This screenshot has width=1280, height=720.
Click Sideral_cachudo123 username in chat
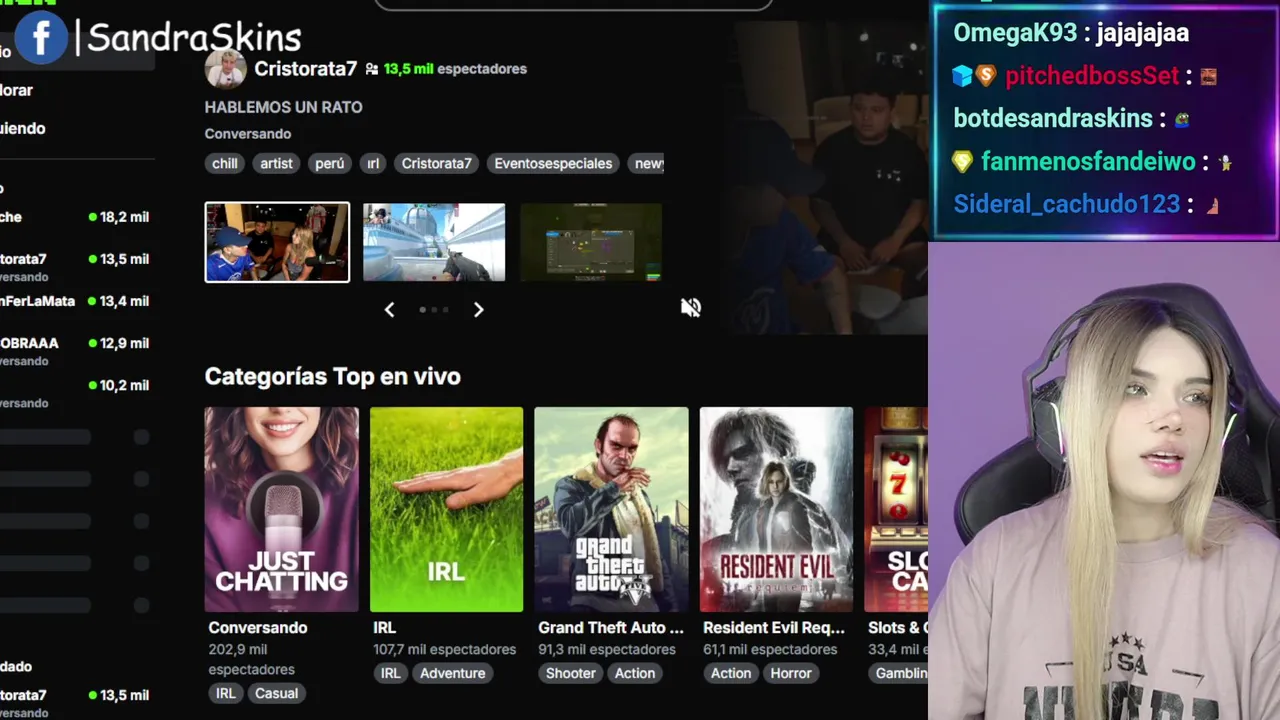pos(1067,204)
